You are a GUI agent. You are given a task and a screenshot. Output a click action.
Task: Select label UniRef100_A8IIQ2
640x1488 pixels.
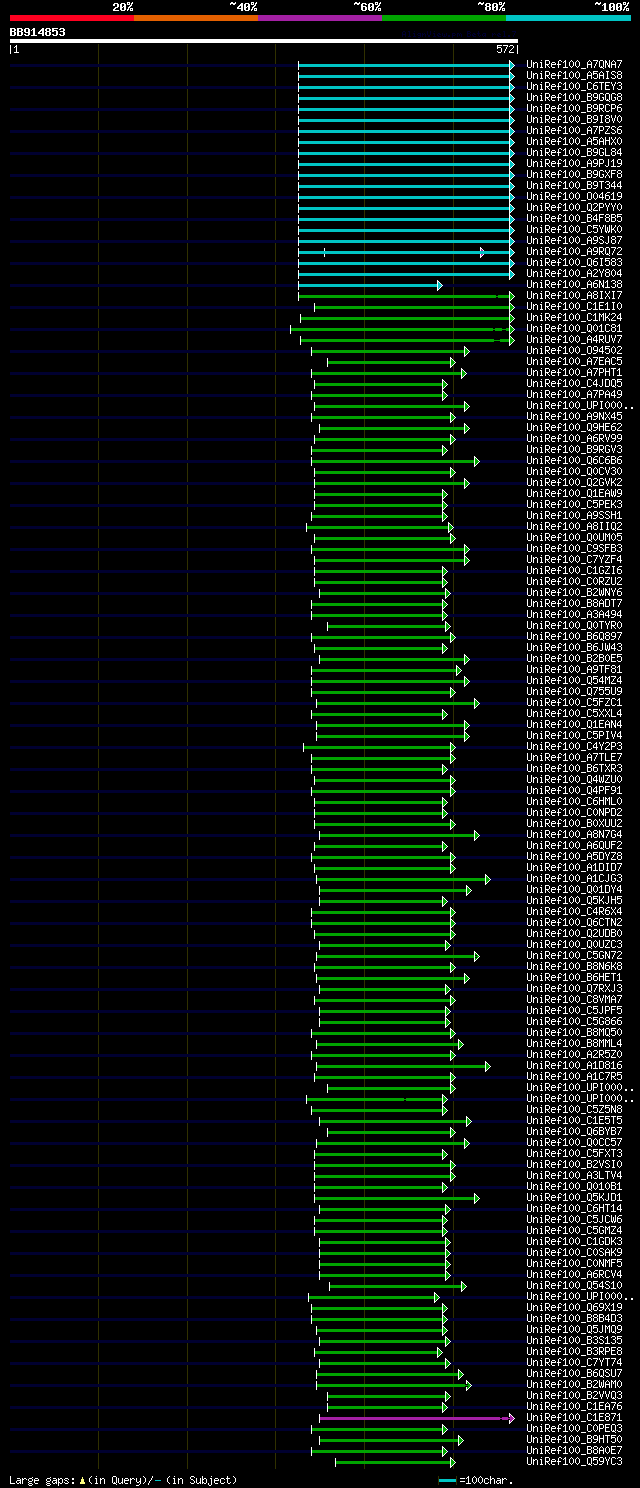click(x=574, y=527)
